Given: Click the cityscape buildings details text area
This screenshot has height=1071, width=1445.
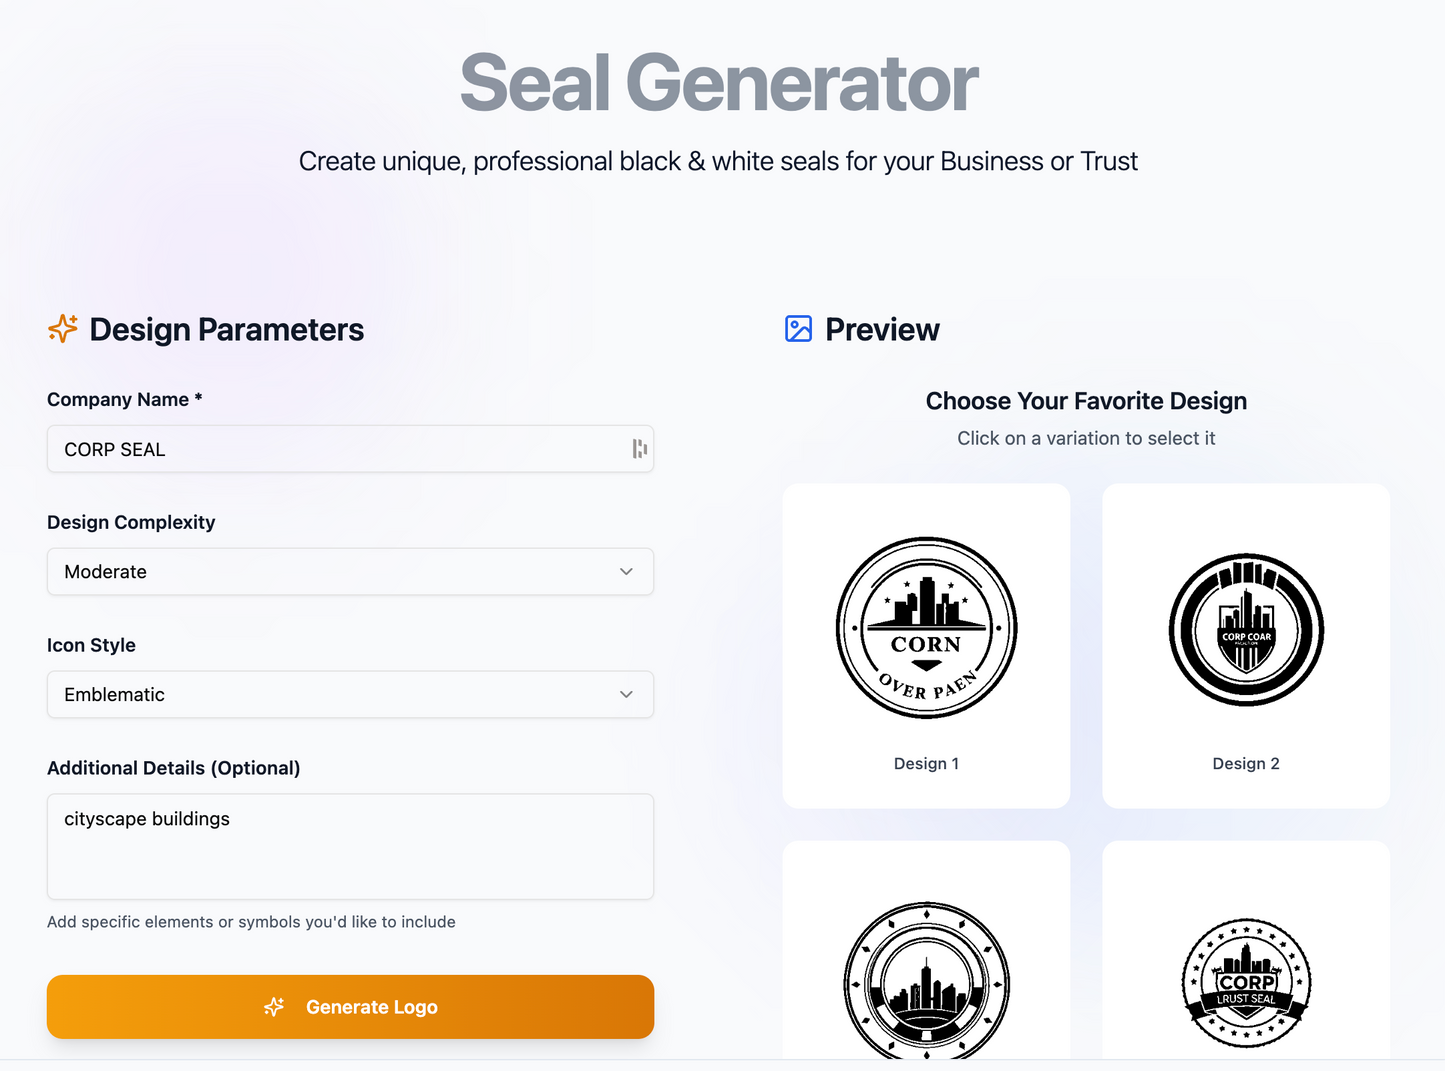Looking at the screenshot, I should (x=349, y=846).
